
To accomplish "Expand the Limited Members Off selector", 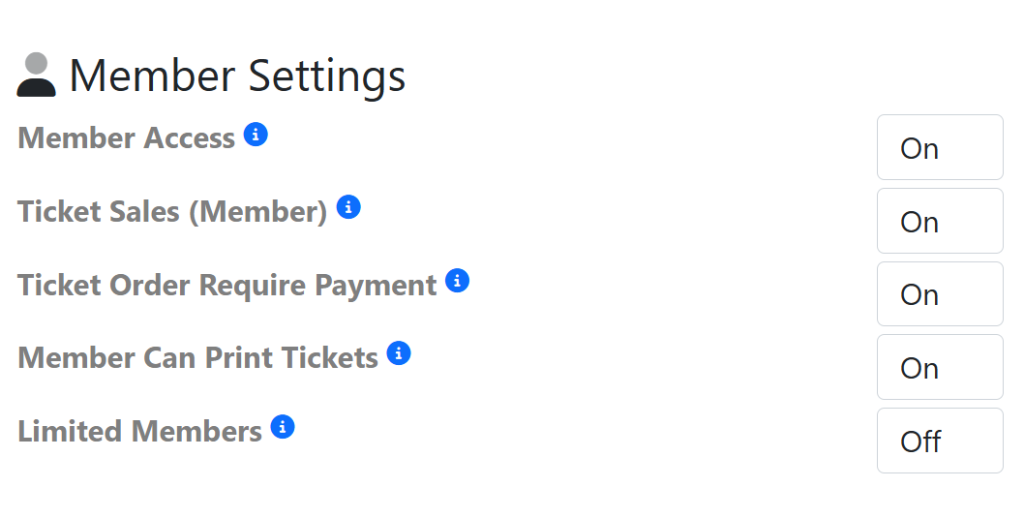I will pos(939,441).
